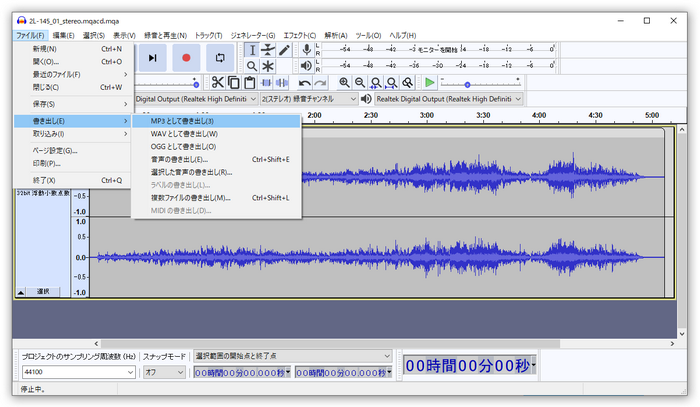Choose 'MP3 として書き出し' from the submenu

[189, 121]
